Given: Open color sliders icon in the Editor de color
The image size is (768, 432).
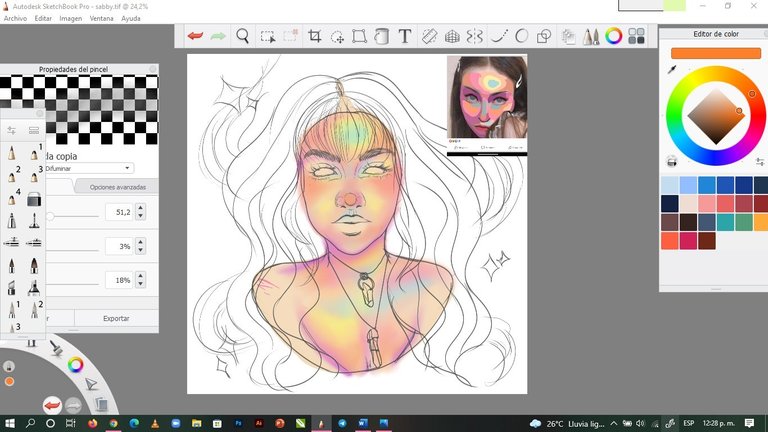Looking at the screenshot, I should (x=760, y=162).
